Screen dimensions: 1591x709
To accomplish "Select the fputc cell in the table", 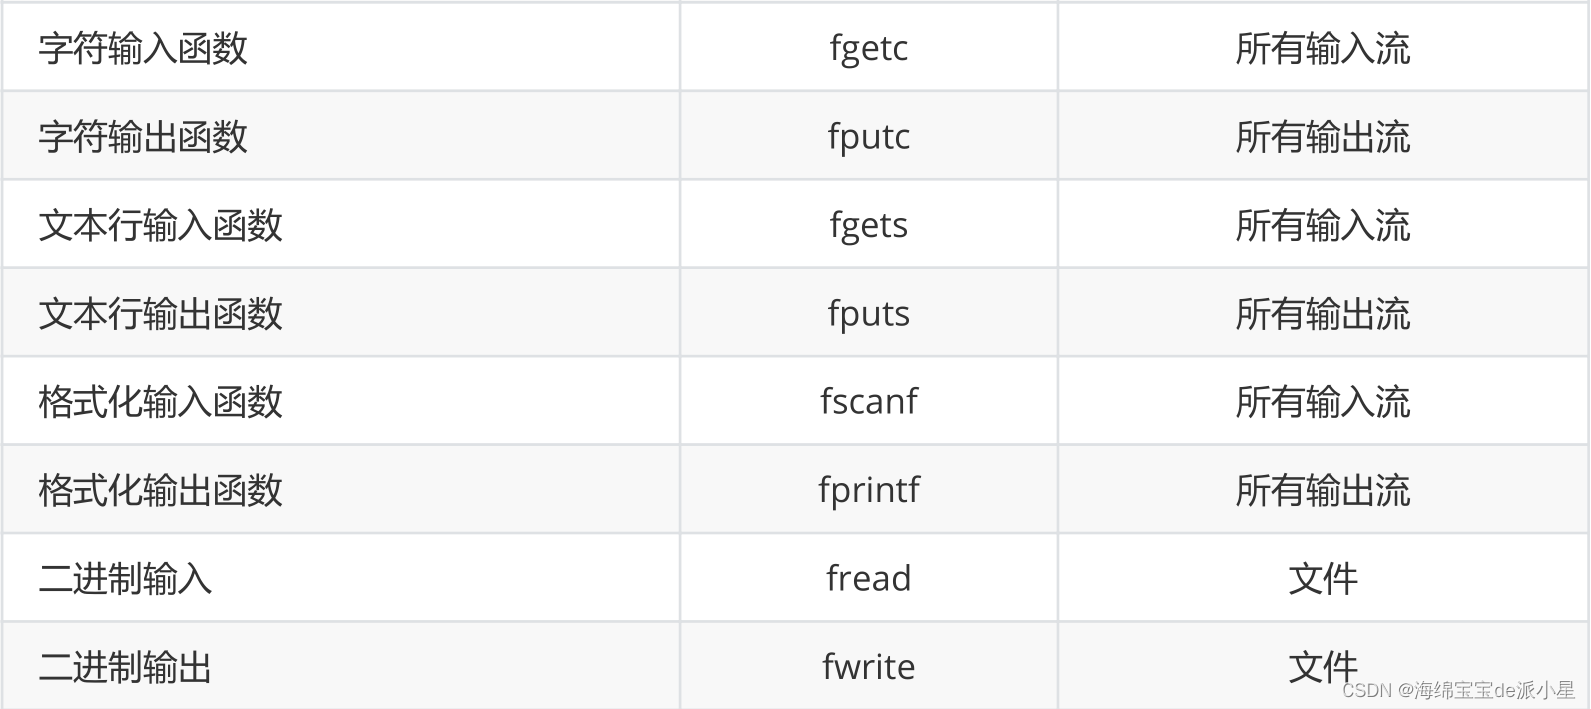I will pos(868,136).
